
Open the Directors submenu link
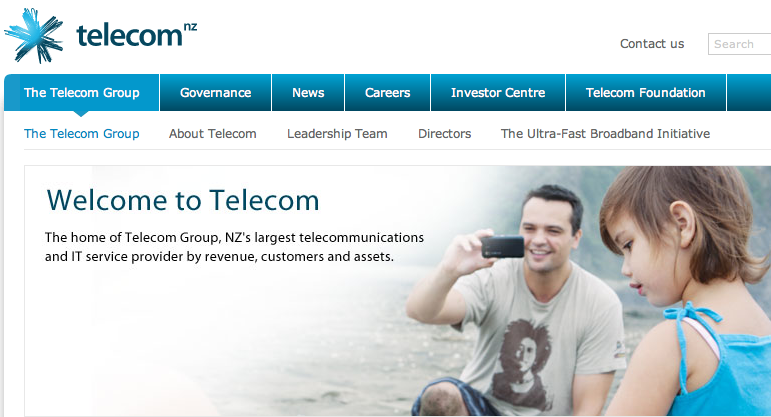pos(445,134)
